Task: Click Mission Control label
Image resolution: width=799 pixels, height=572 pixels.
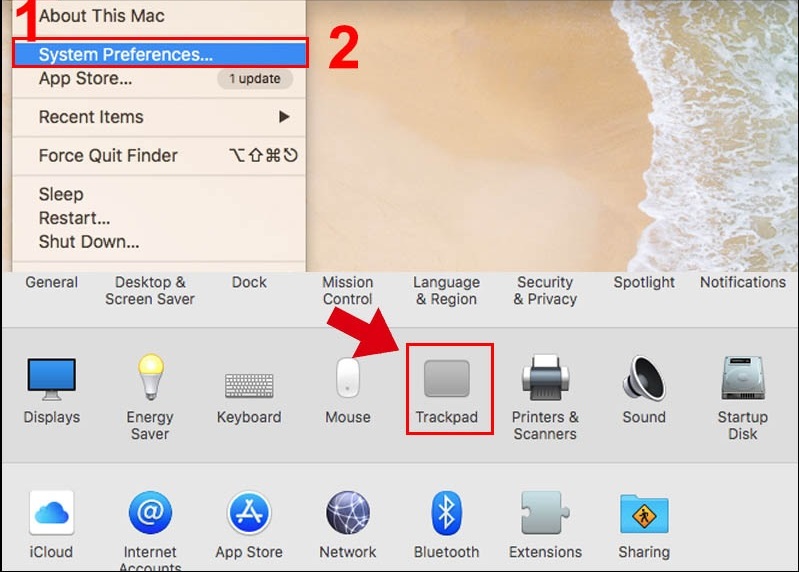Action: click(348, 290)
